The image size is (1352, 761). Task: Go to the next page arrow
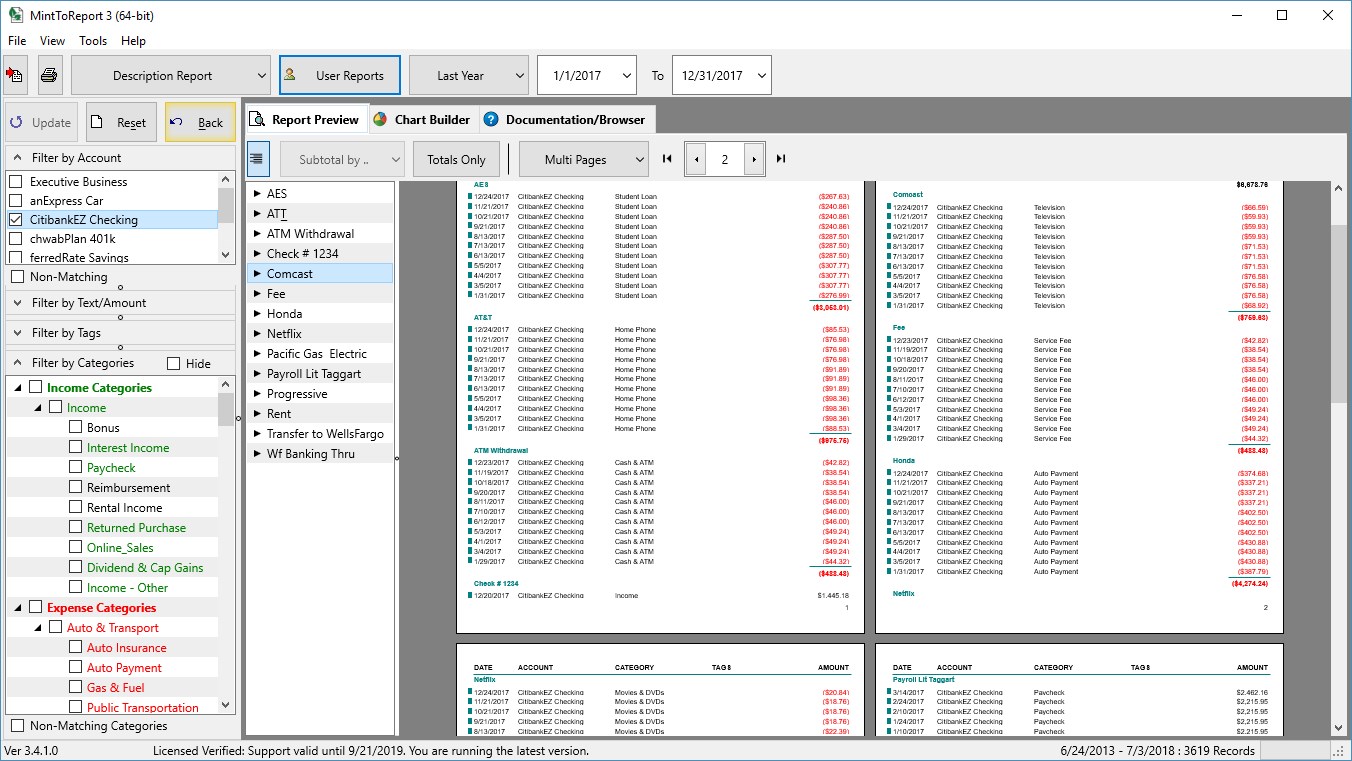pyautogui.click(x=754, y=159)
